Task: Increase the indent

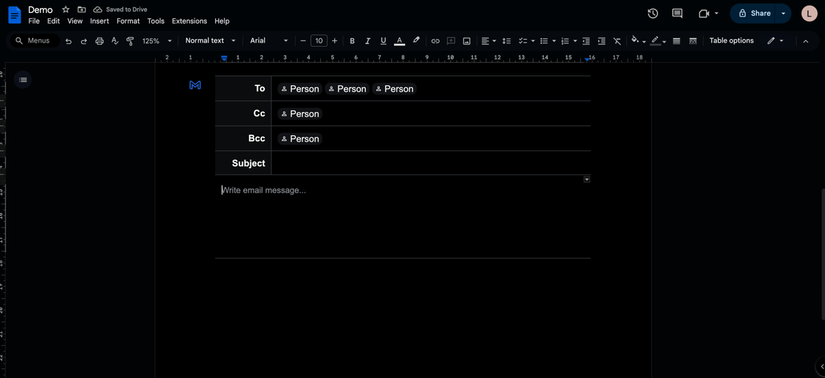Action: tap(602, 41)
